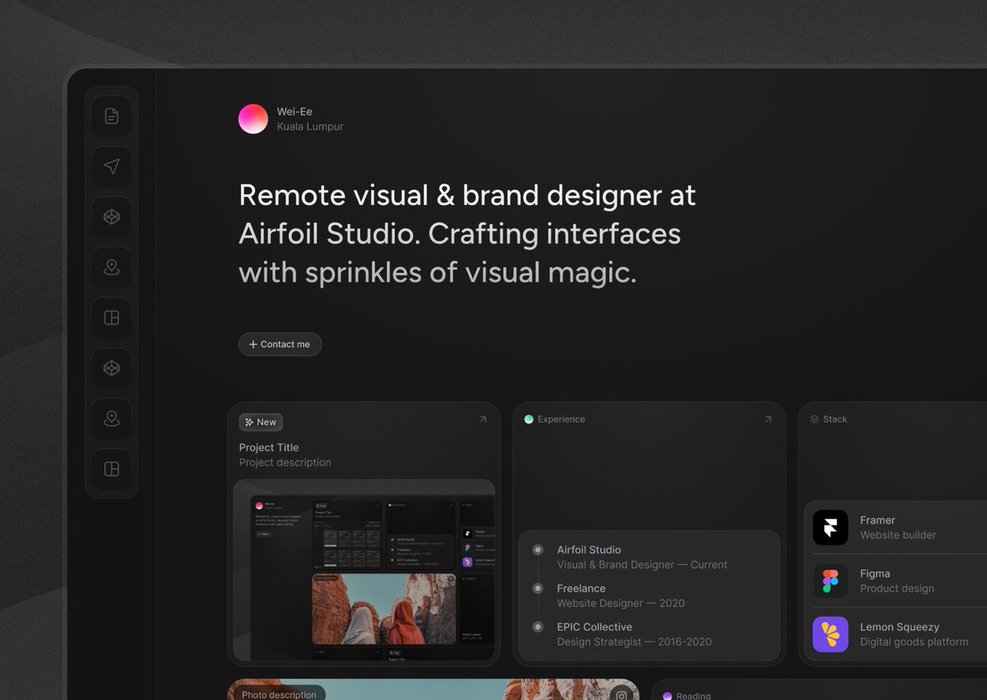
Task: Click the document page icon in sidebar
Action: coord(111,116)
